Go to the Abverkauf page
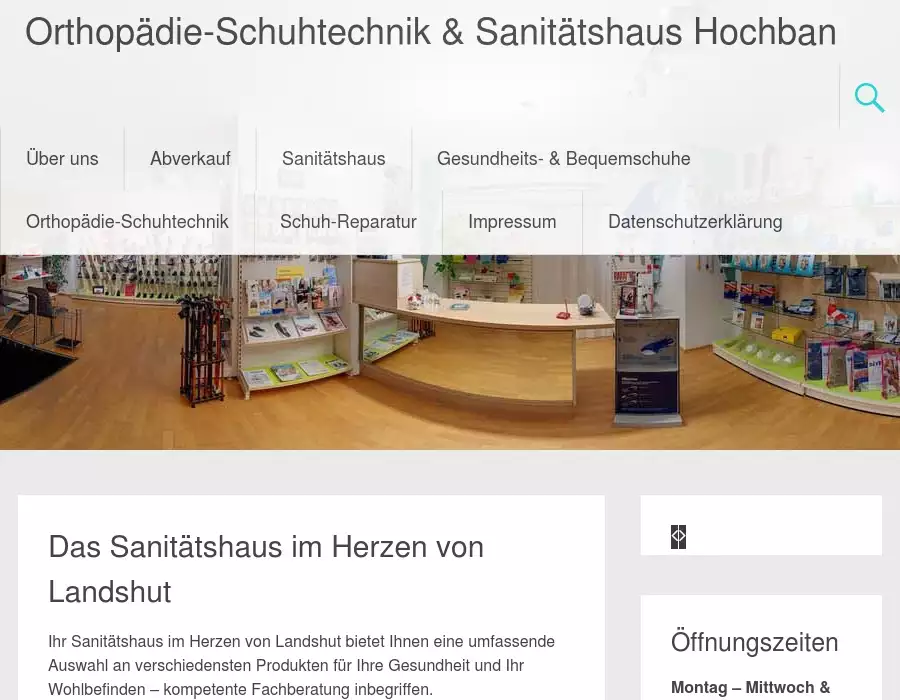 pos(191,158)
